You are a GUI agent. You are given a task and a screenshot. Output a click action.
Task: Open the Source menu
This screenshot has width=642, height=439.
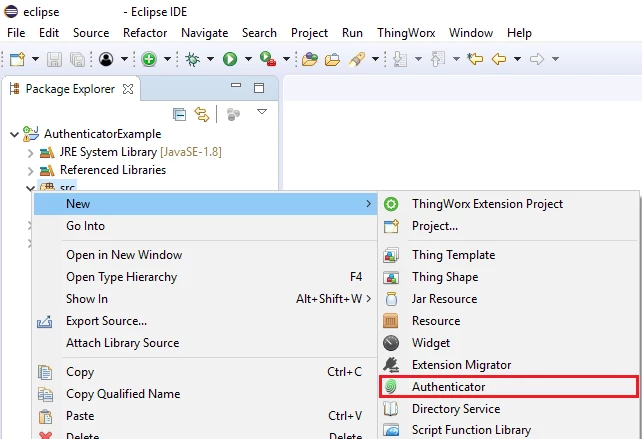coord(91,33)
